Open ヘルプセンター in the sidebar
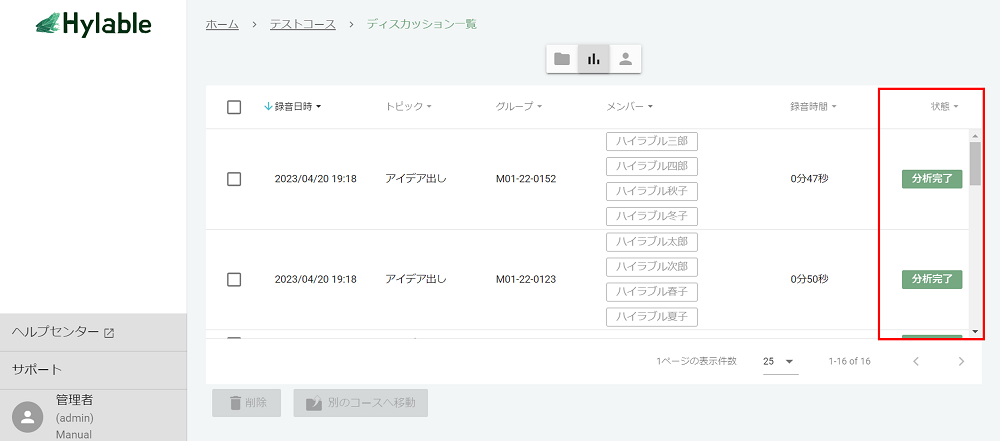Viewport: 1000px width, 441px height. 63,332
